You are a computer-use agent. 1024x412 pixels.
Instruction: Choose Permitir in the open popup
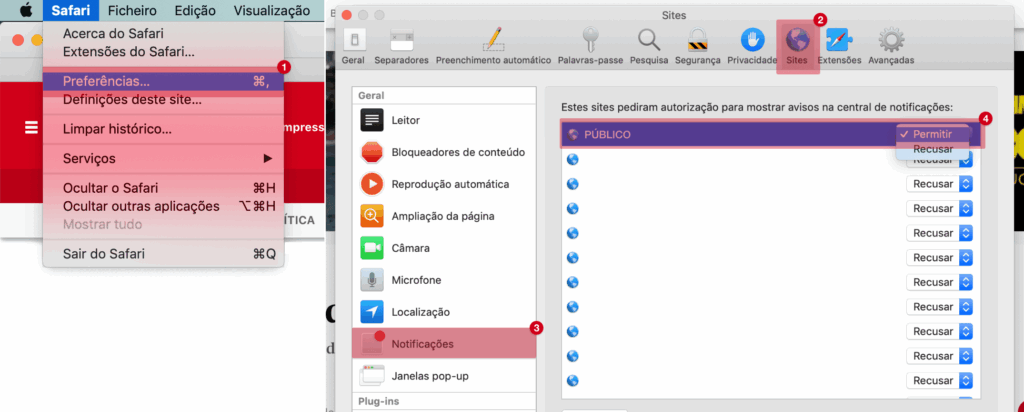(933, 134)
